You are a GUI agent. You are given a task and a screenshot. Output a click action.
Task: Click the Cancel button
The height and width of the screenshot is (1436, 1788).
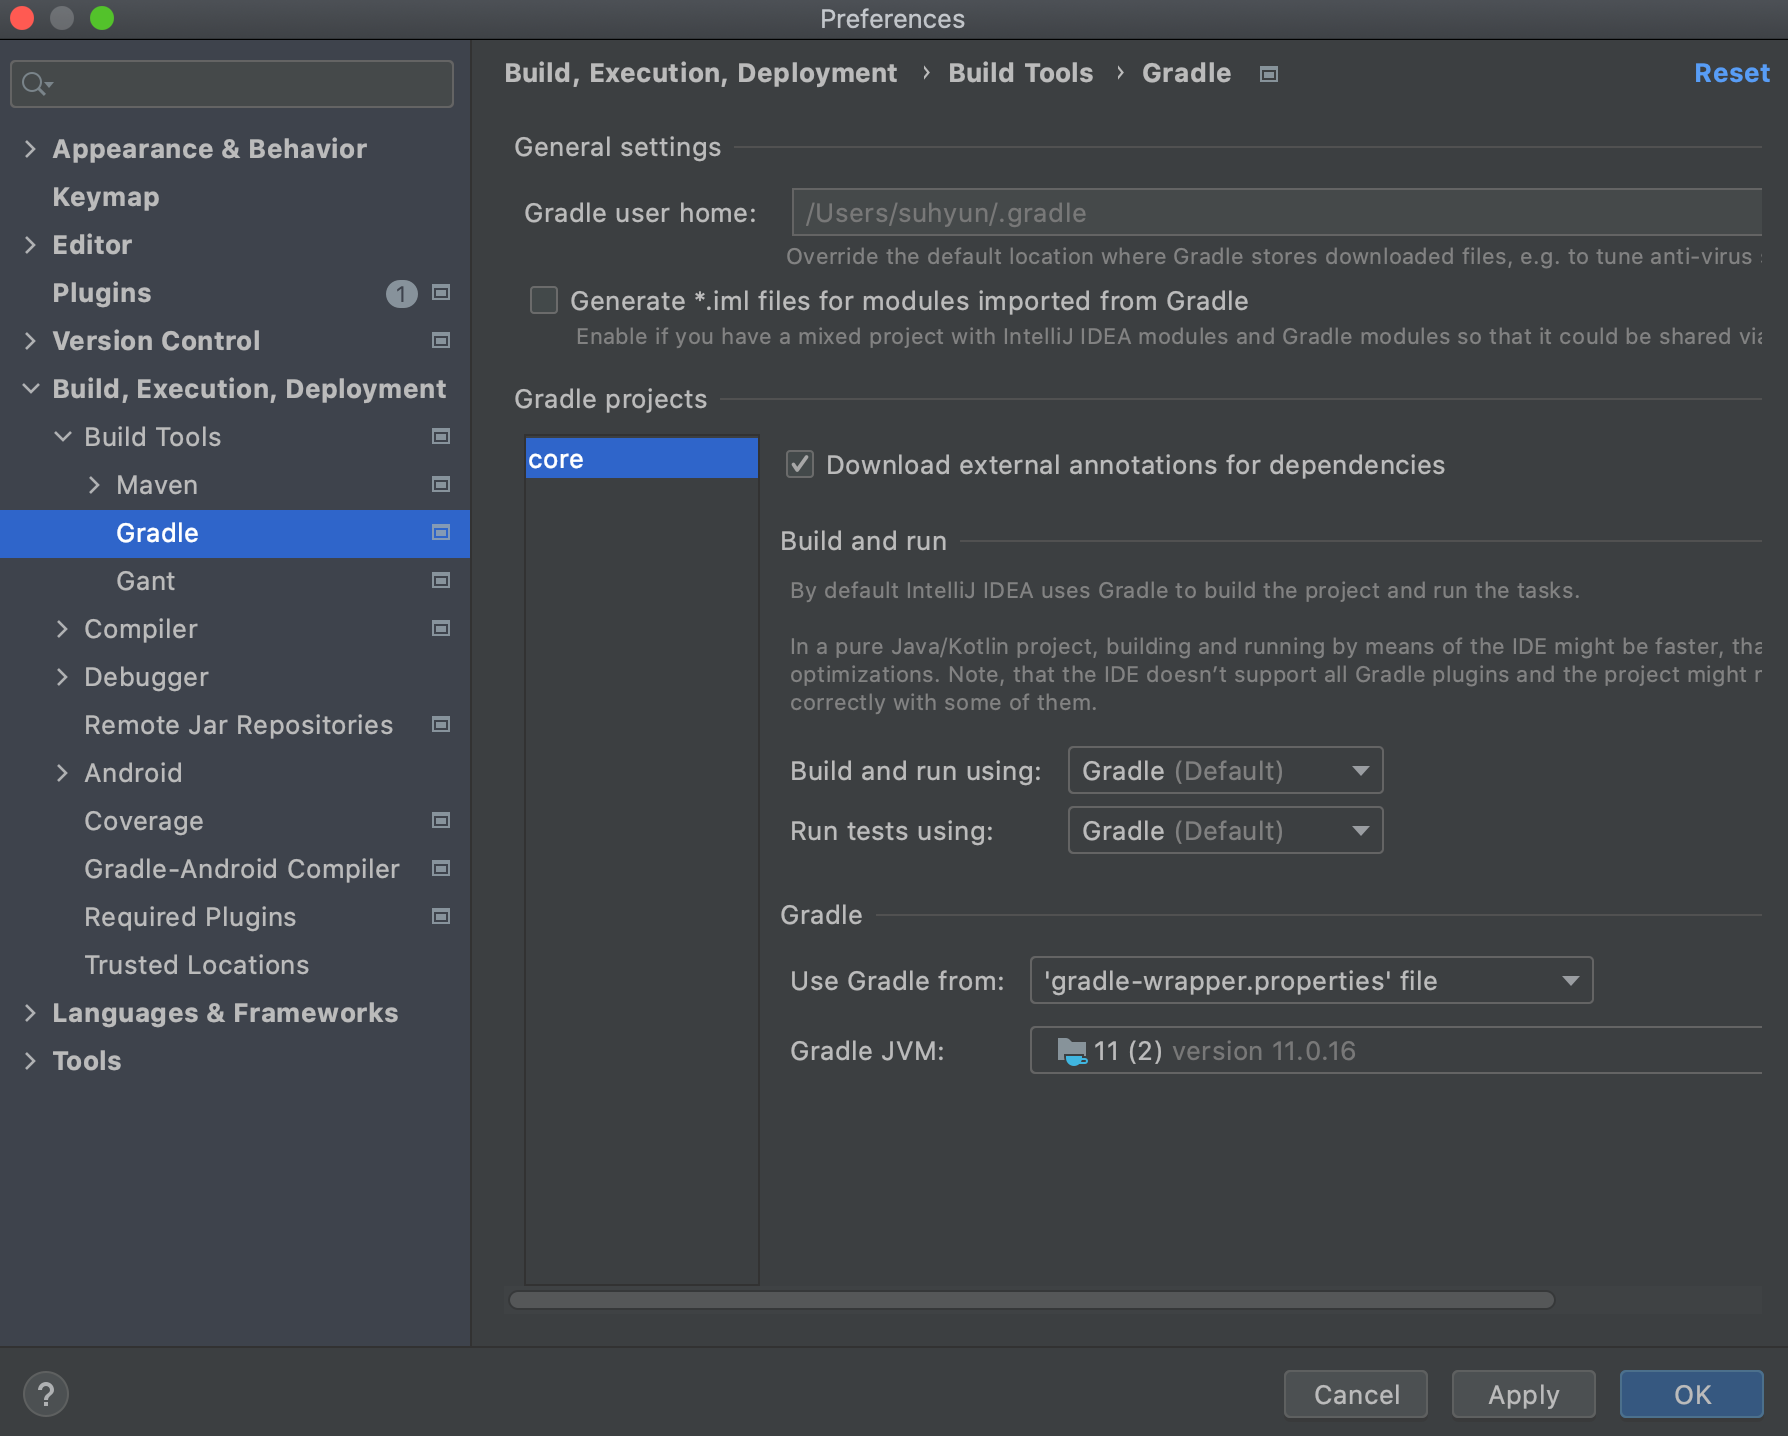pyautogui.click(x=1356, y=1394)
